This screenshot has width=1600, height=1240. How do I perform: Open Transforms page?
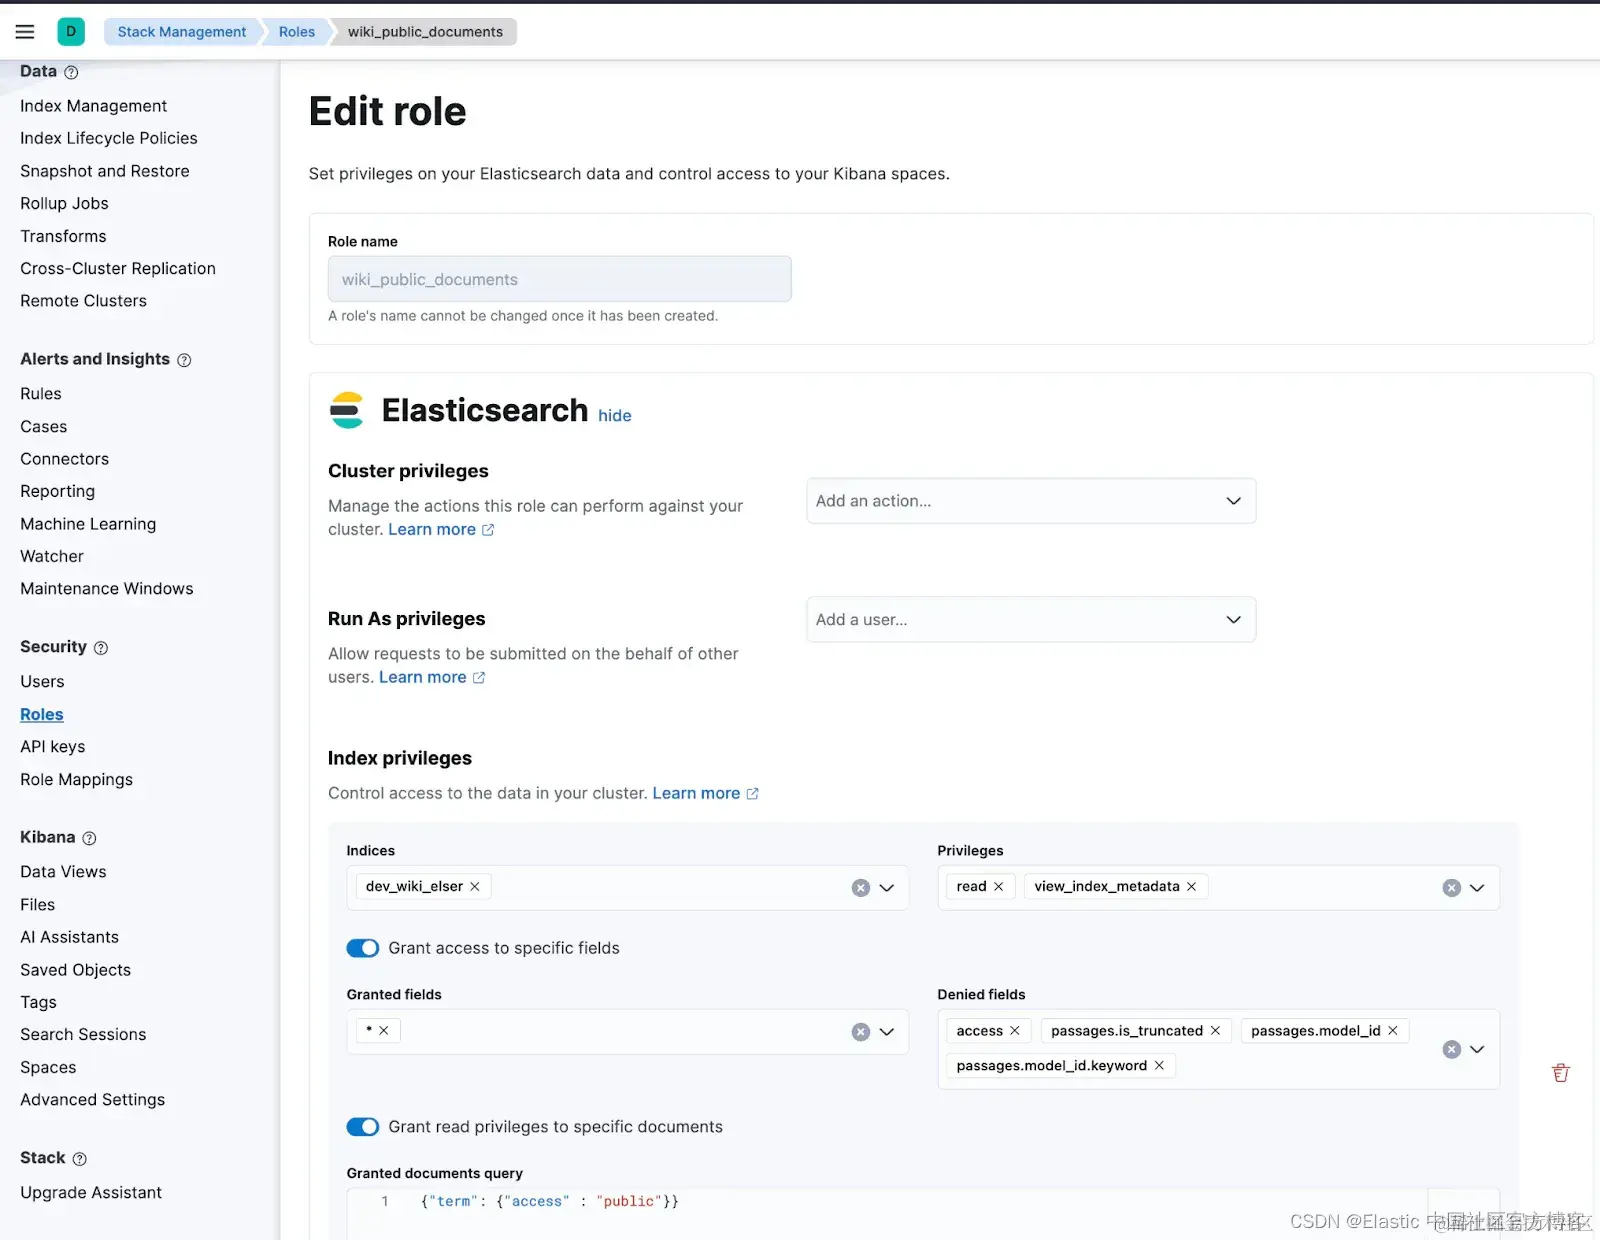pyautogui.click(x=63, y=236)
